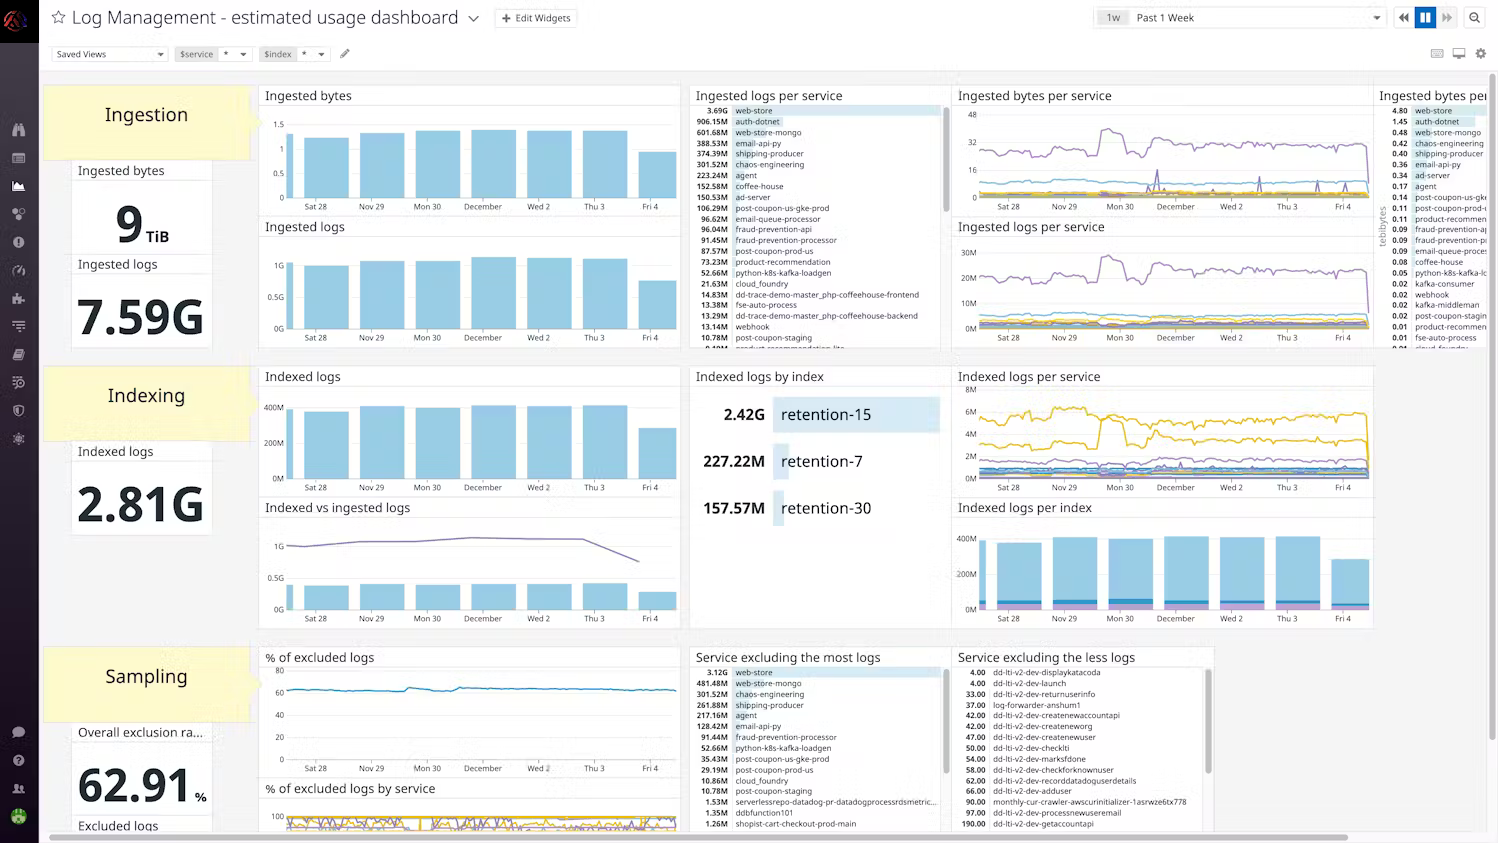
Task: Step back time range with rewind button
Action: click(x=1404, y=18)
